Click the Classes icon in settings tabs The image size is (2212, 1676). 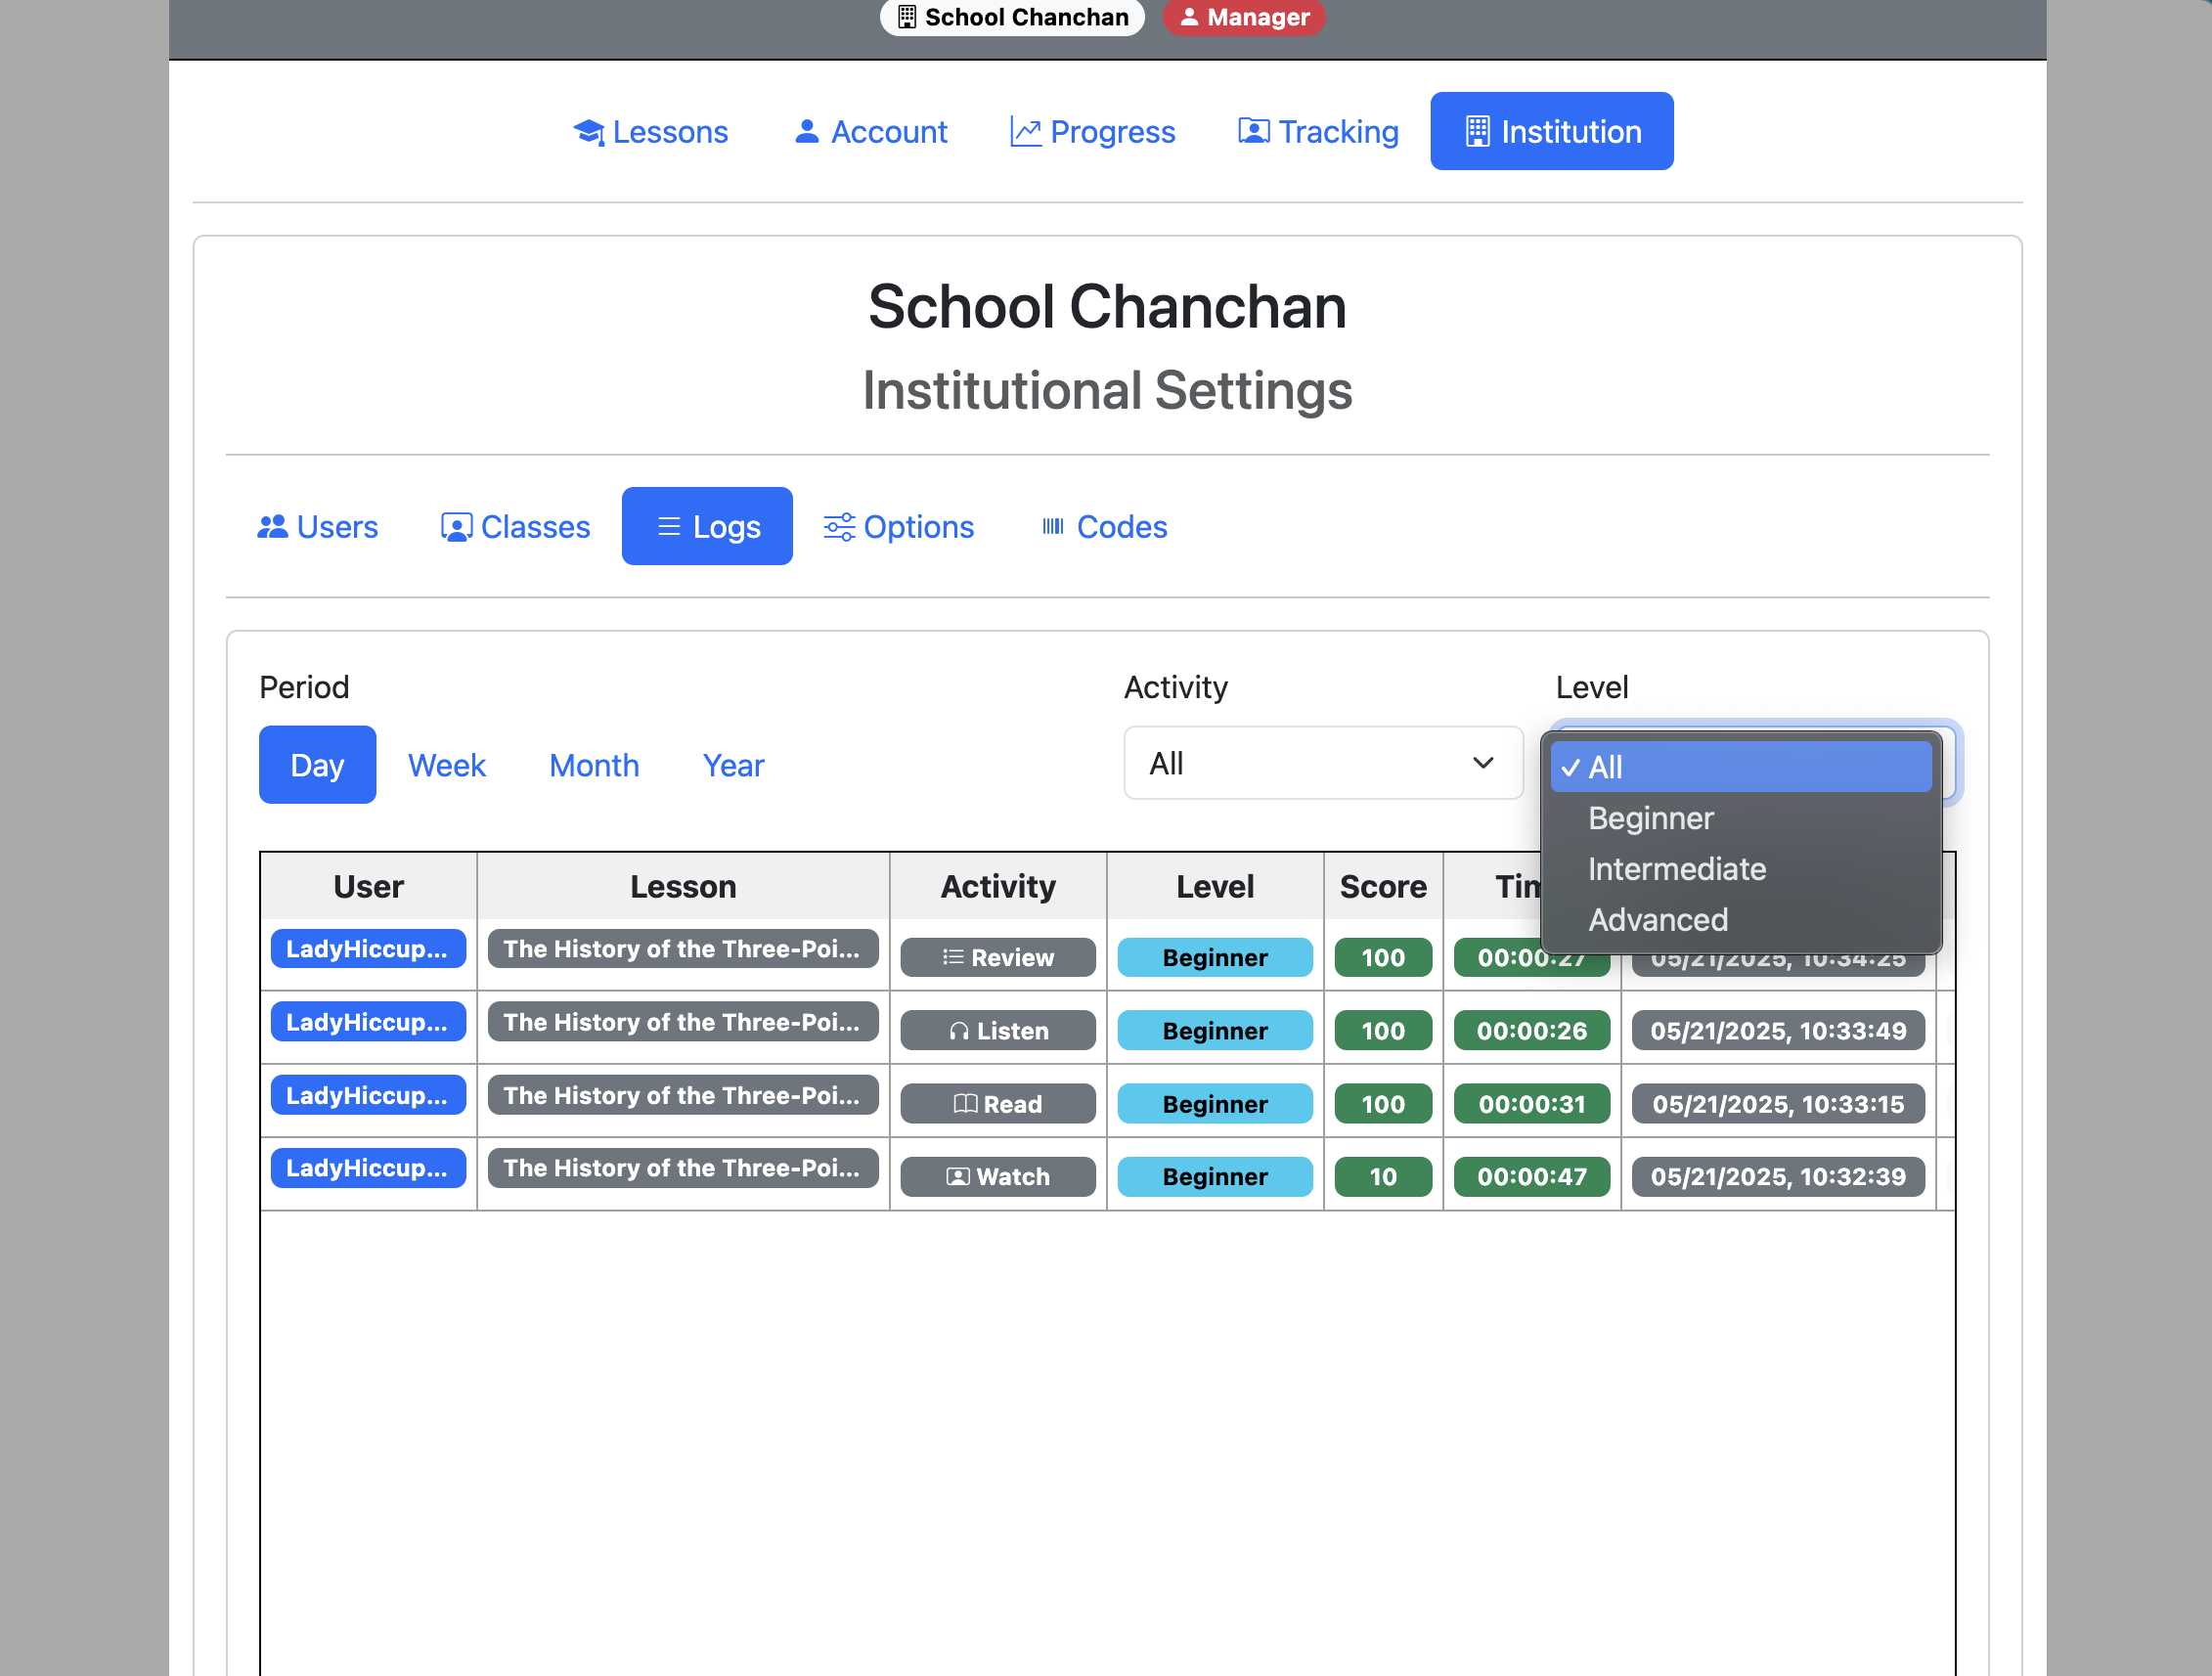457,527
